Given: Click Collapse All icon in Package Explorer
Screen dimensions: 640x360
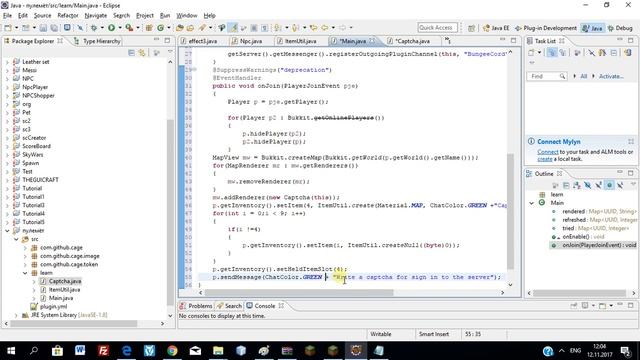Looking at the screenshot, I should (x=131, y=53).
